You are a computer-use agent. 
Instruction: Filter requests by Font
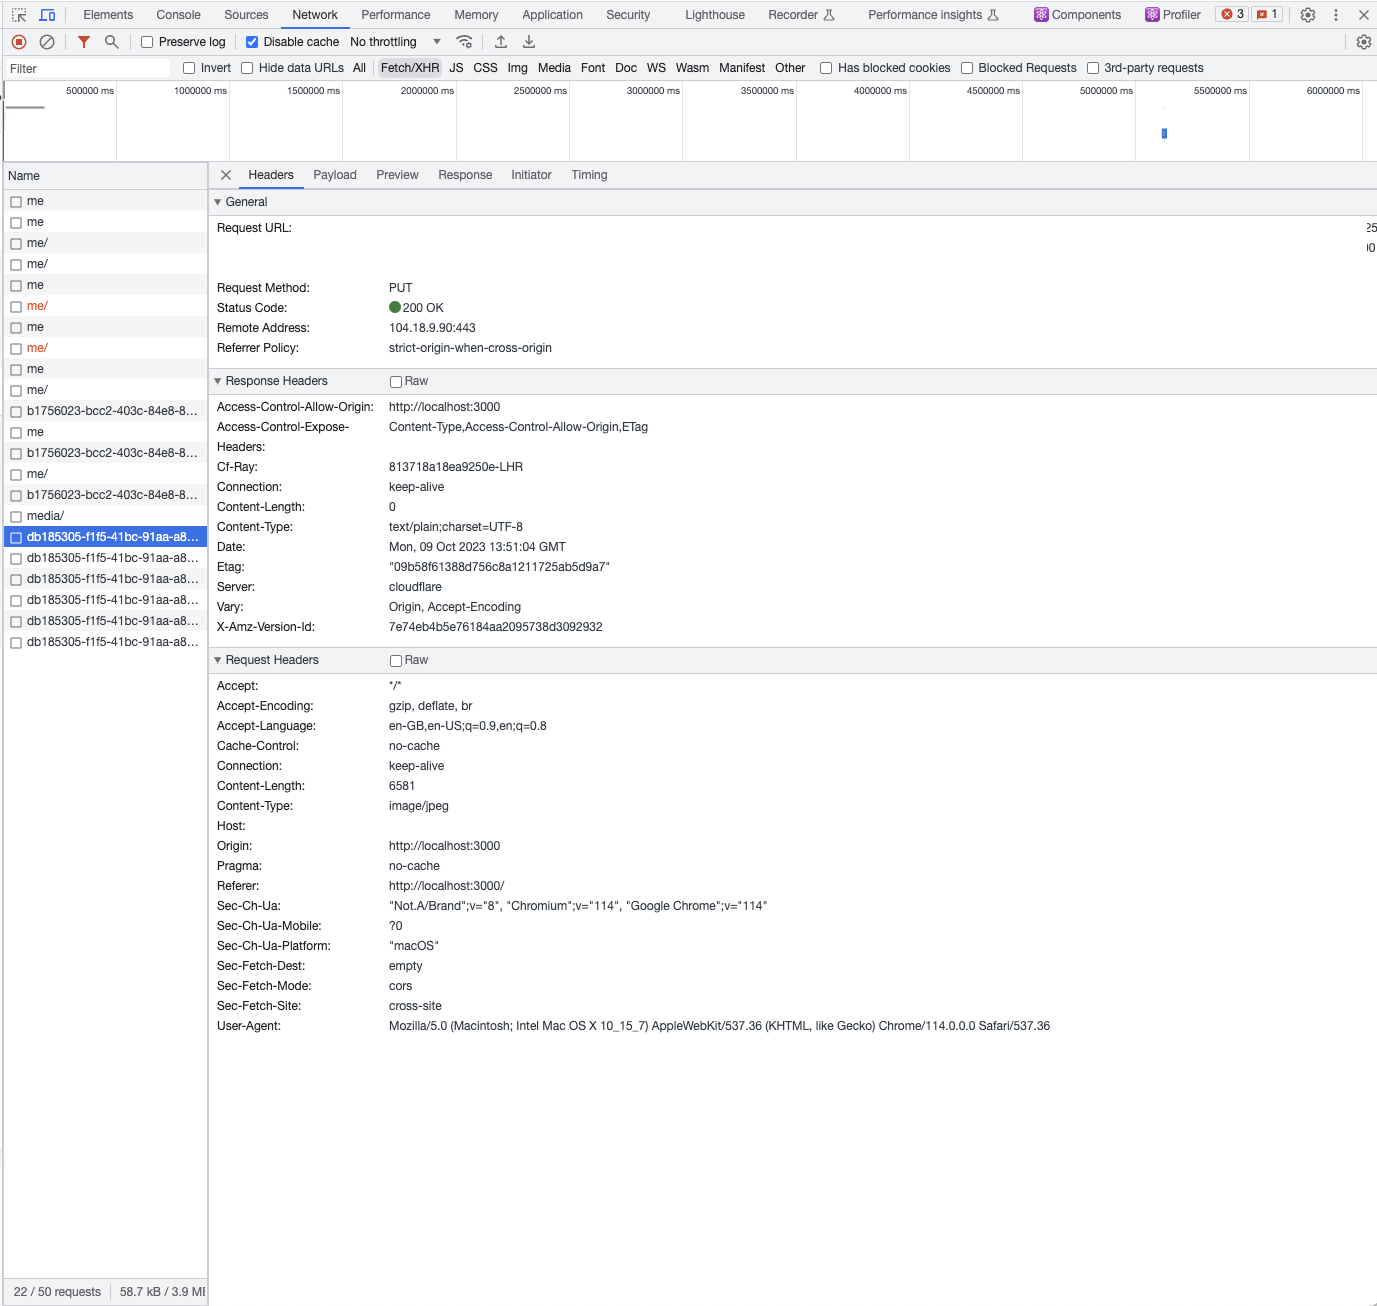593,68
